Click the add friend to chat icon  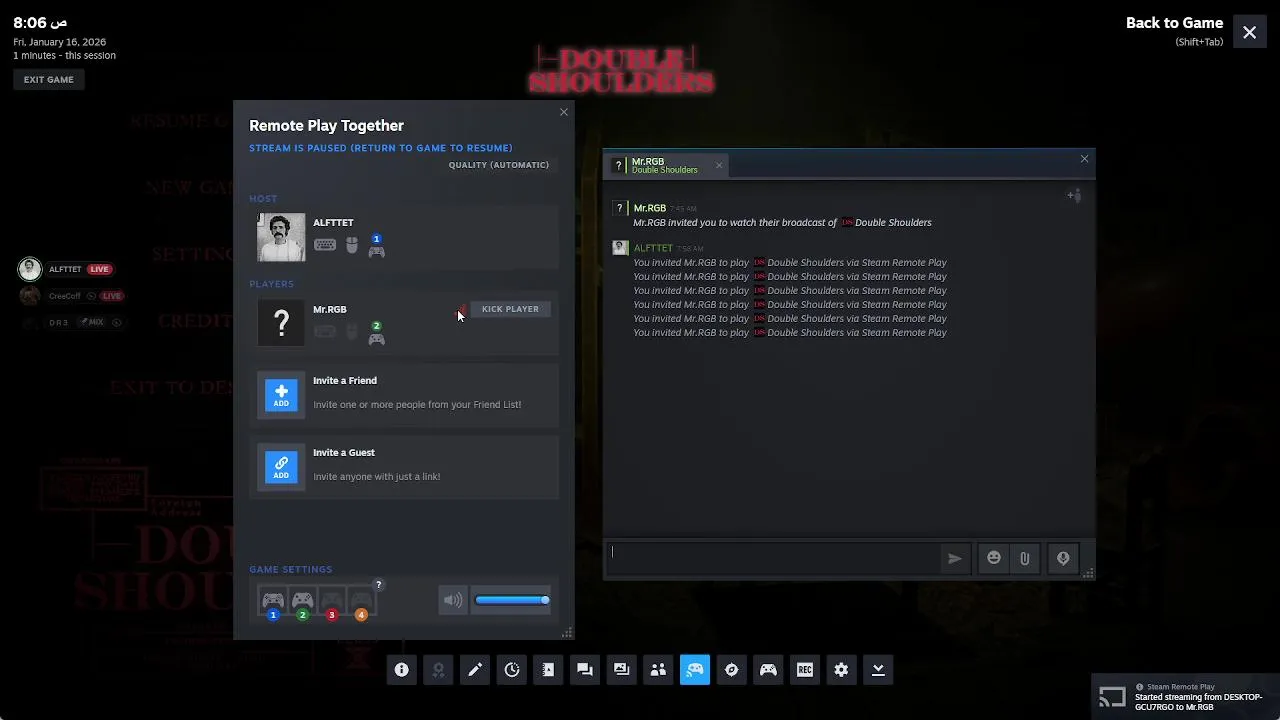click(1074, 196)
